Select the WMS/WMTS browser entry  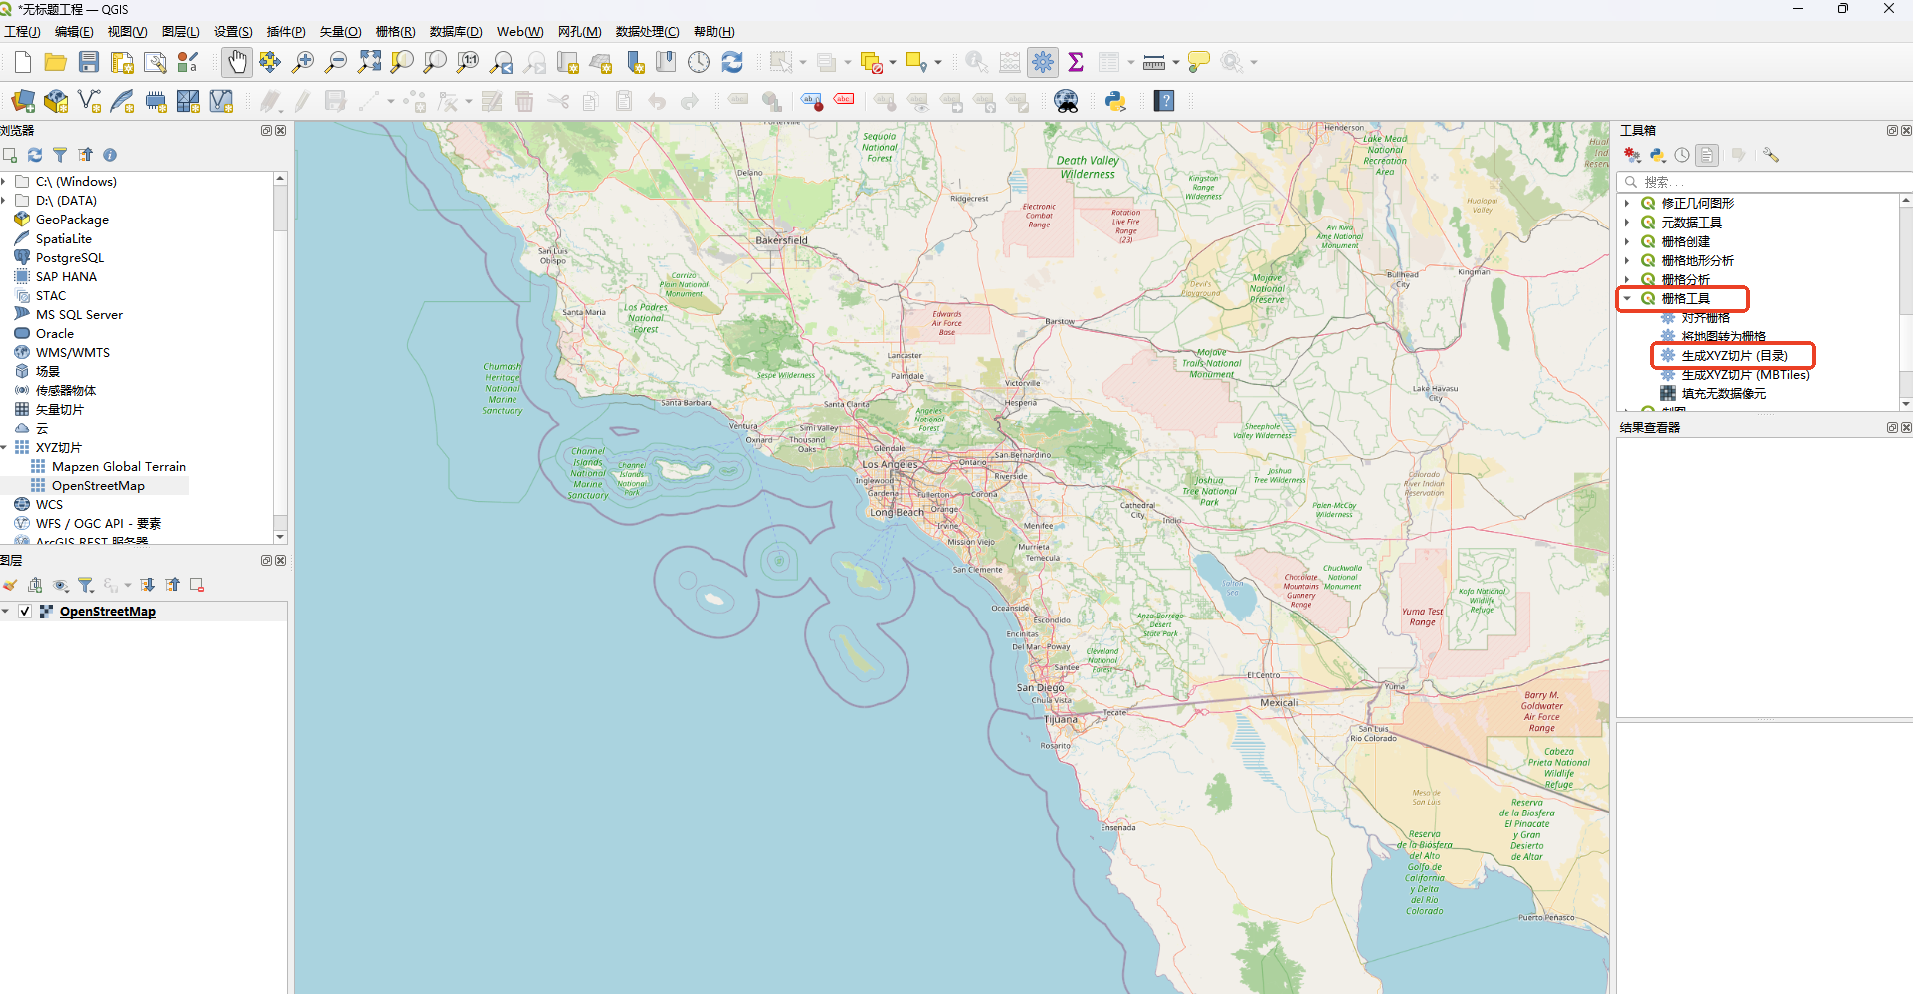[x=72, y=353]
